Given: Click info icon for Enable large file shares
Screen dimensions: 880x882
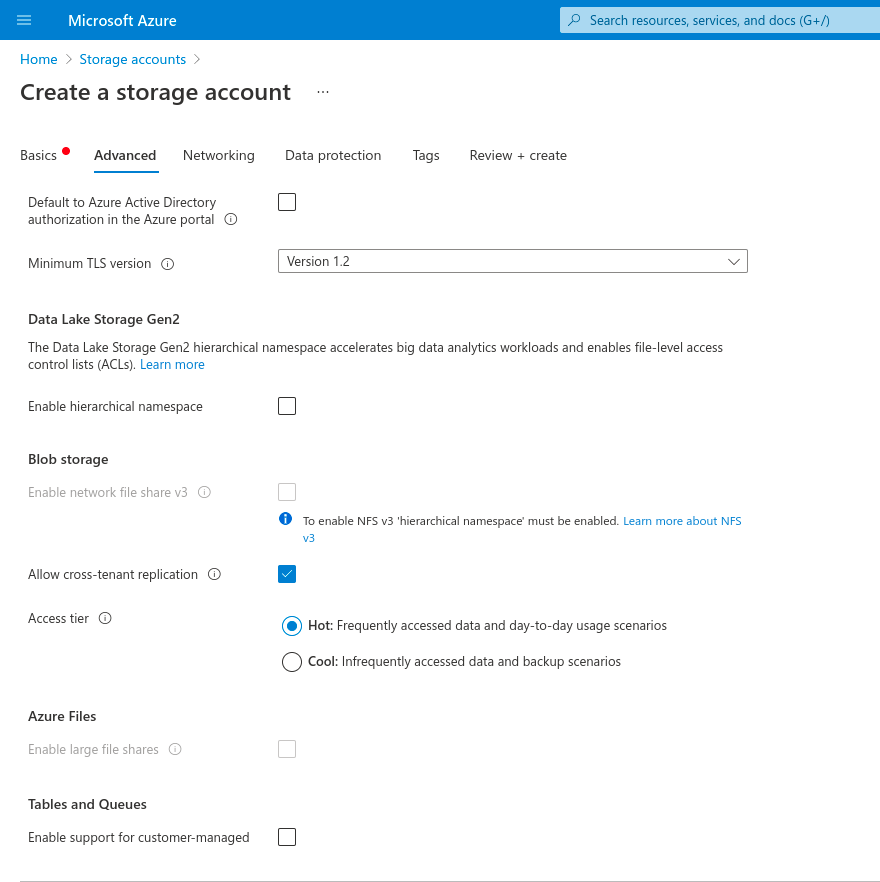Looking at the screenshot, I should pyautogui.click(x=175, y=750).
